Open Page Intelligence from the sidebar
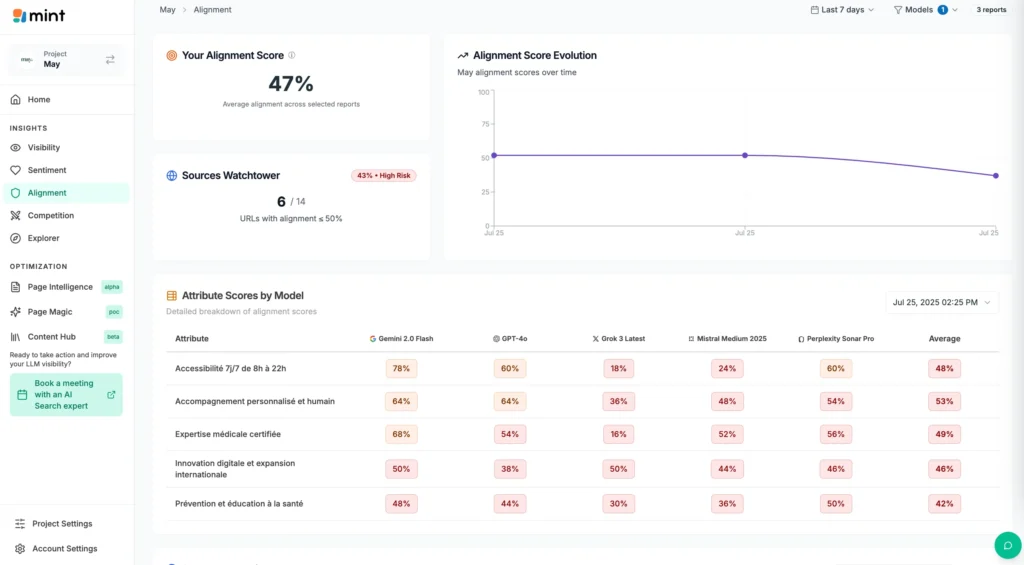The image size is (1024, 565). tap(59, 287)
